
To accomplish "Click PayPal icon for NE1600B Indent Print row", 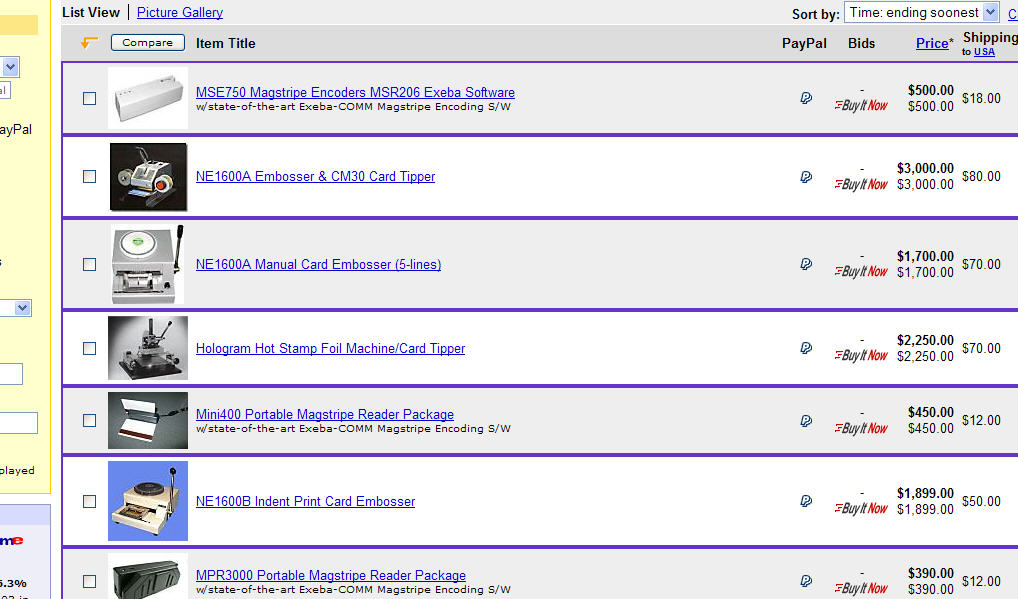I will (806, 501).
